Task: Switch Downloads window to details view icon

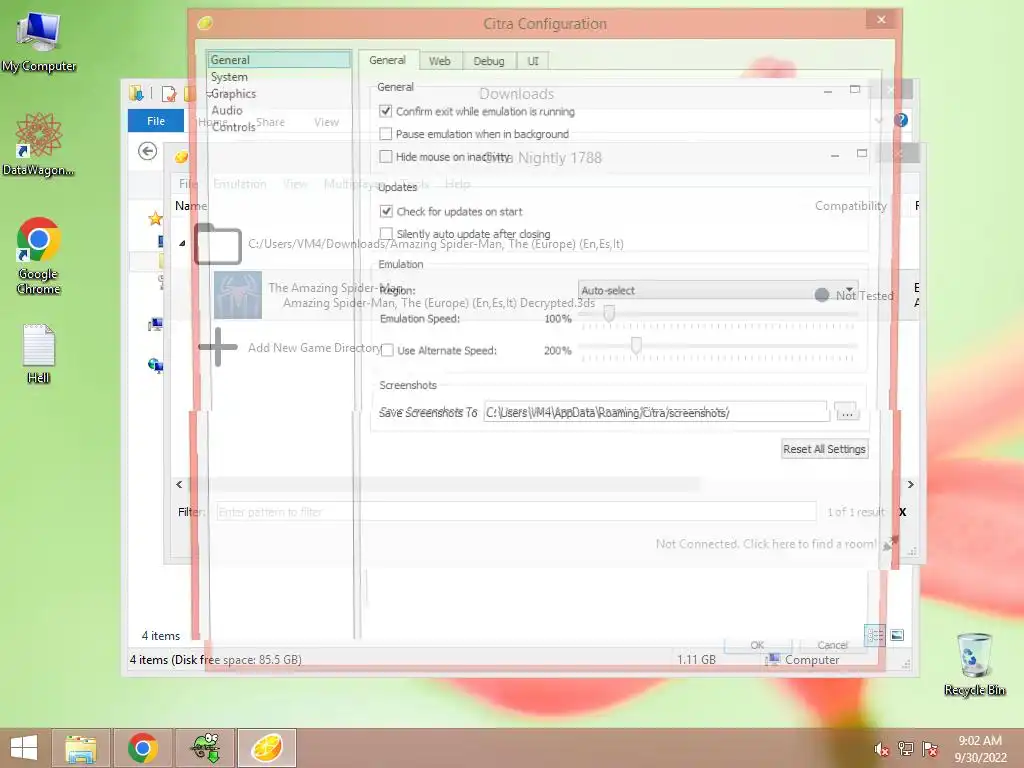Action: point(874,635)
